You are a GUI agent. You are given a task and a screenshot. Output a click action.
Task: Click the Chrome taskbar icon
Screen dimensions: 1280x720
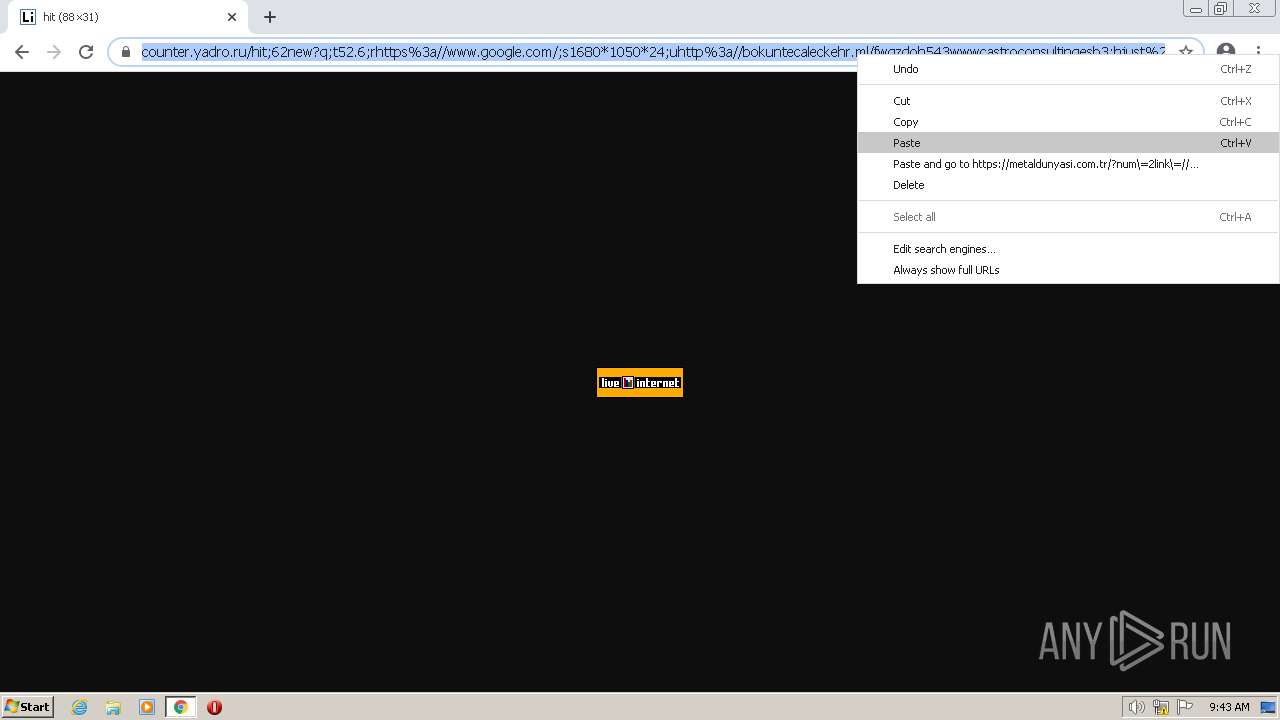pos(181,707)
